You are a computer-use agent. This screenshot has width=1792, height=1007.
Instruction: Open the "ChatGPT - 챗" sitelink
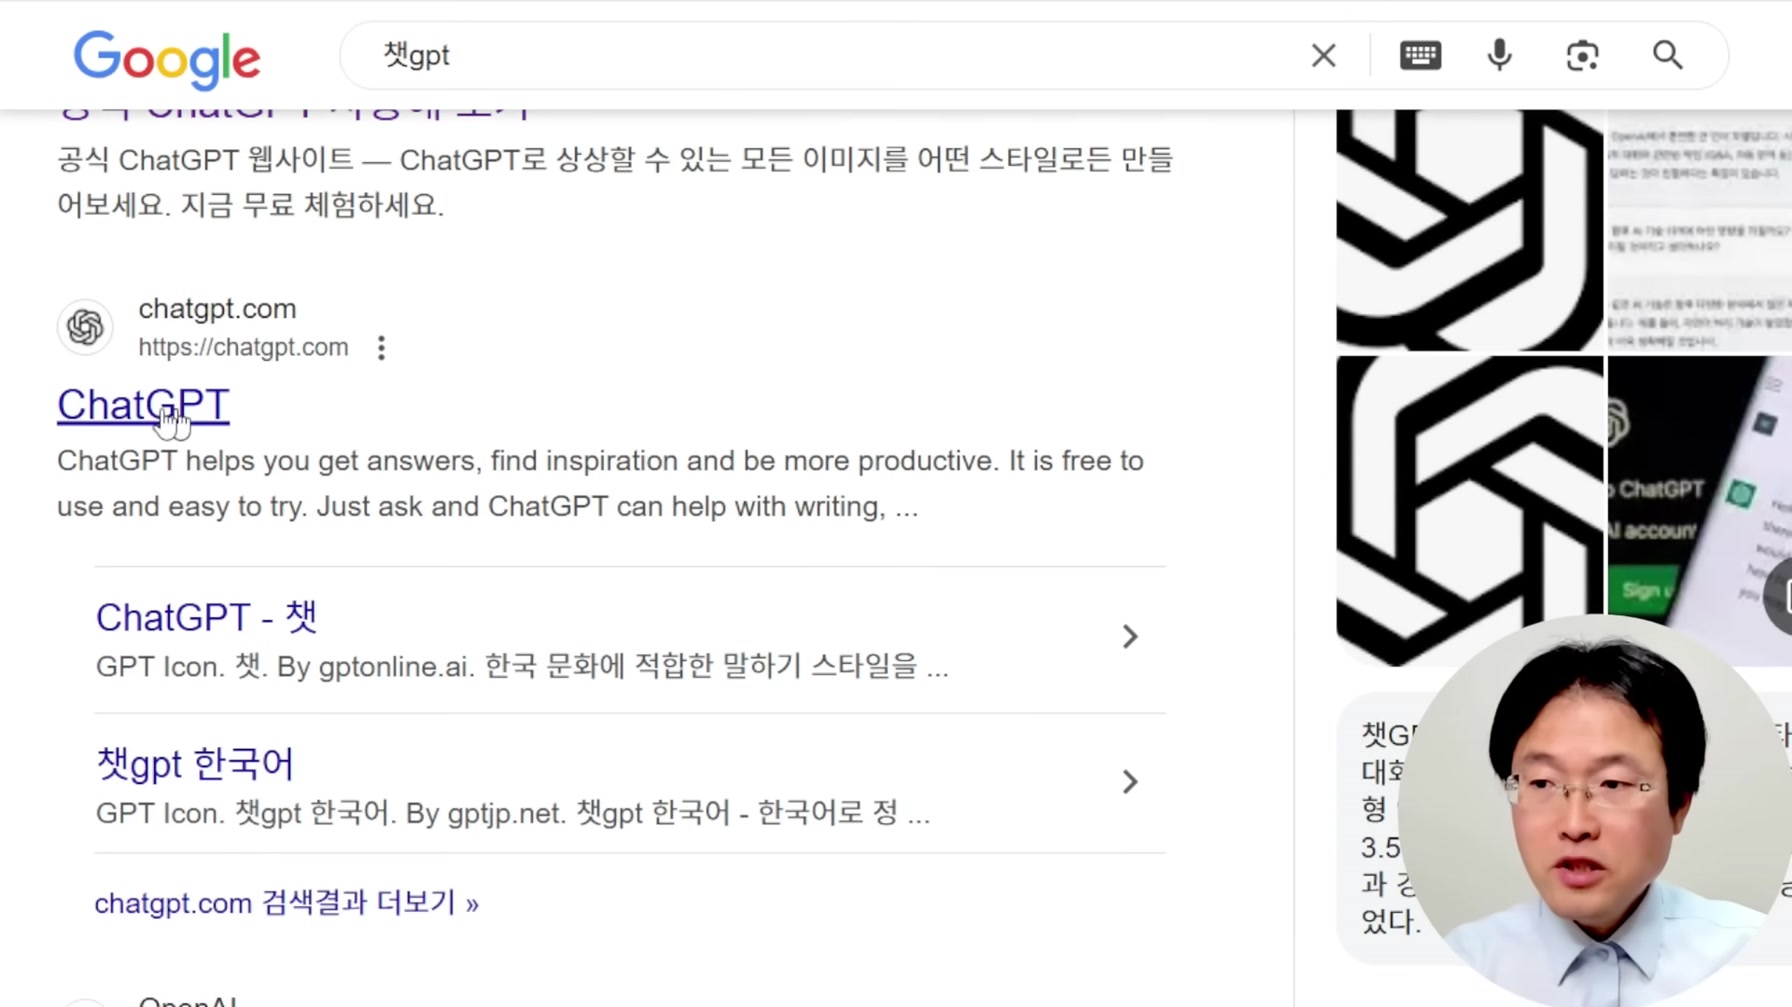[x=206, y=617]
